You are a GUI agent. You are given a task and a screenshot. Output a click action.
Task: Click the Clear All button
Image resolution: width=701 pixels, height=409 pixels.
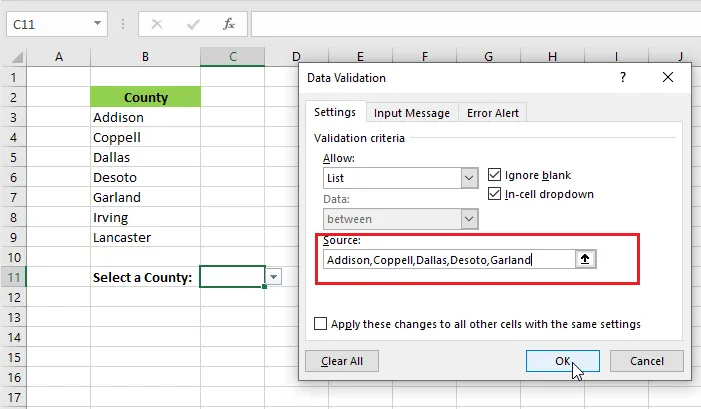point(342,361)
